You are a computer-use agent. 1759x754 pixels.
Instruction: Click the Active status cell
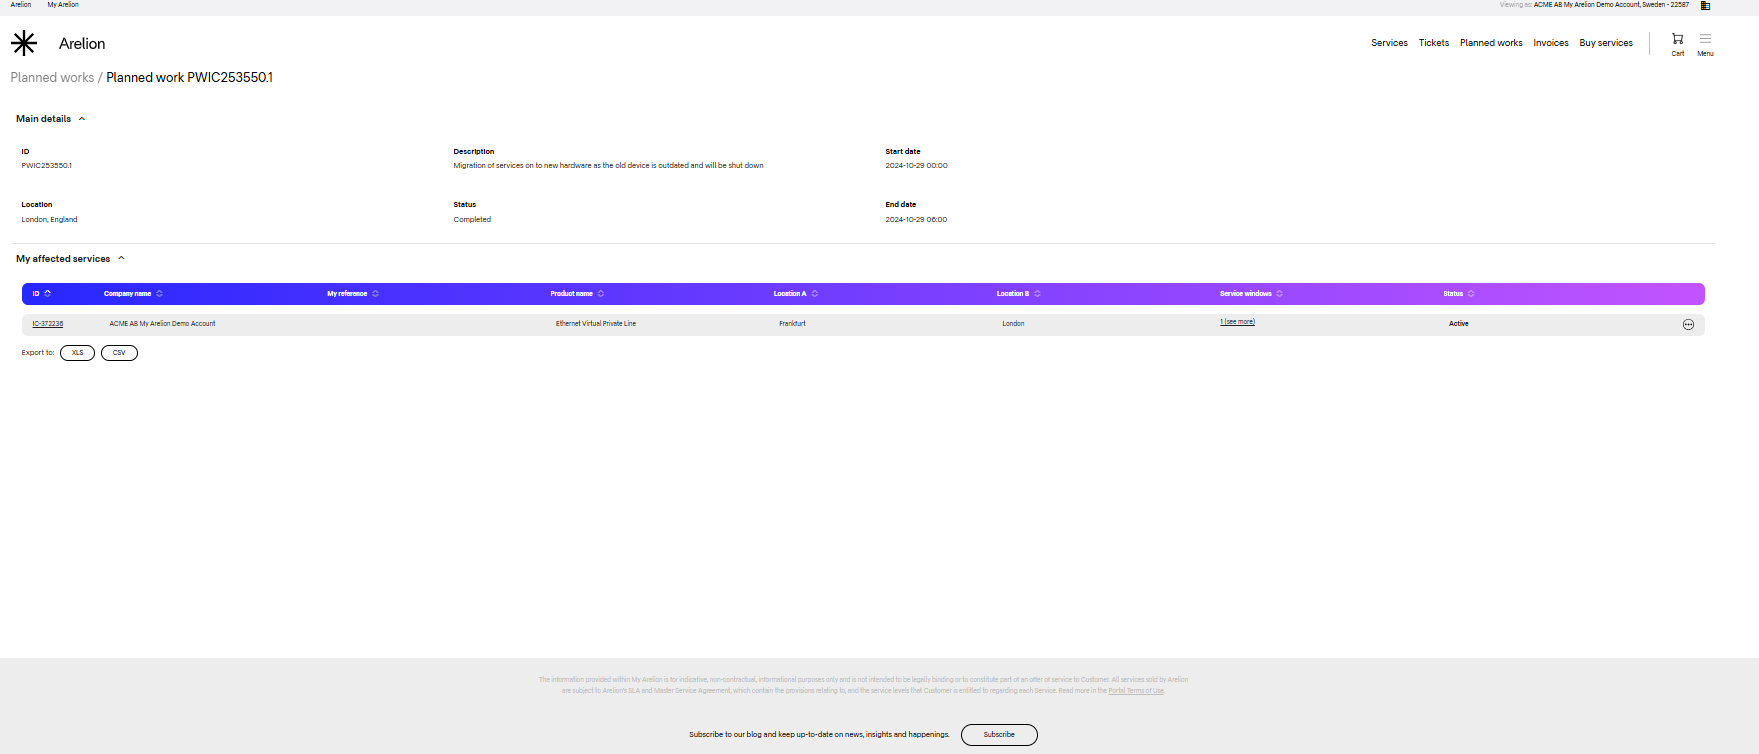[1459, 324]
